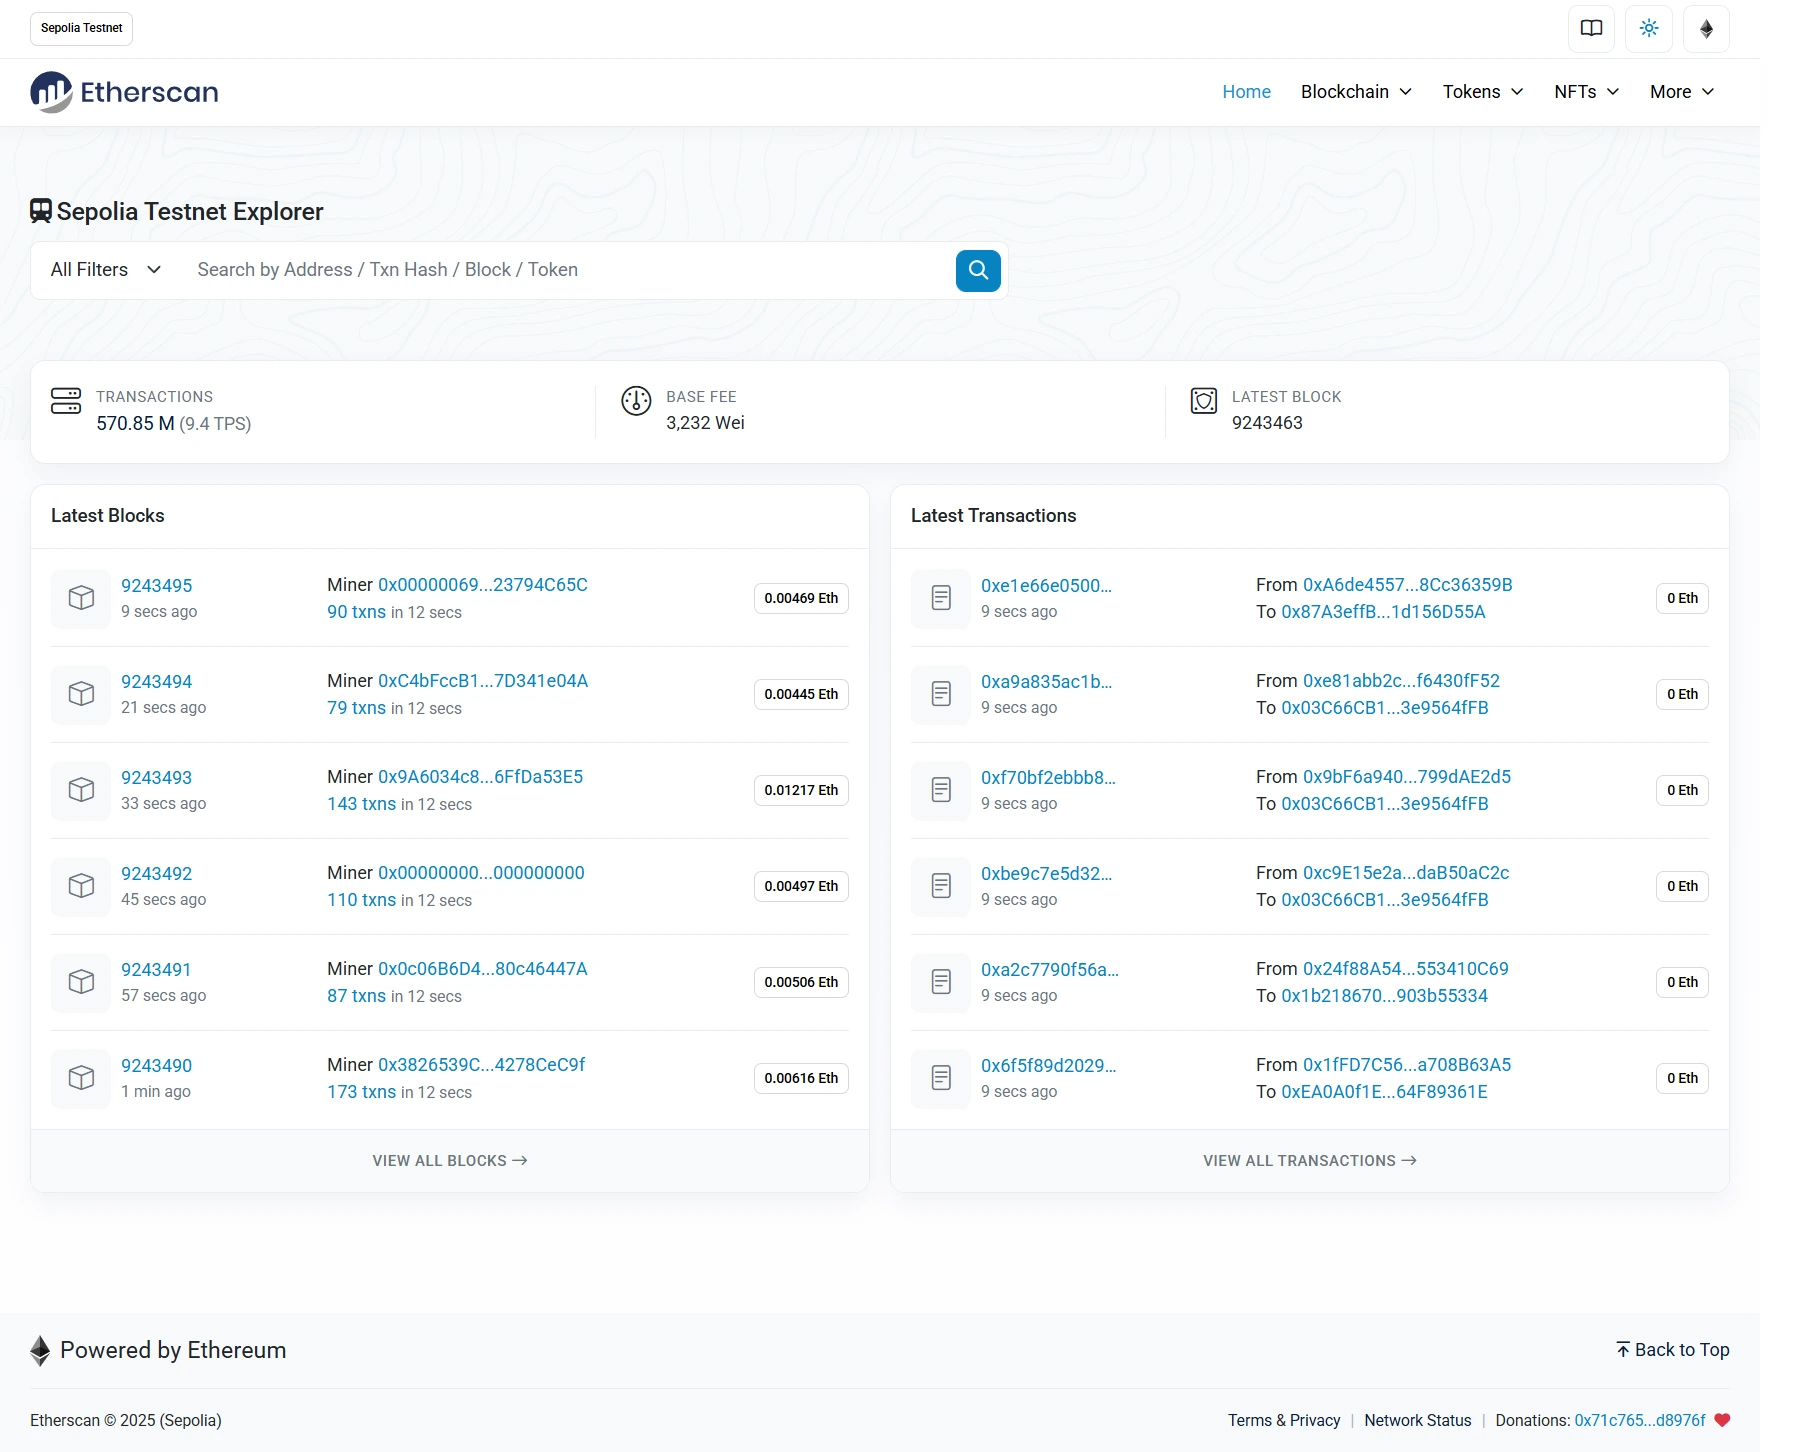Focus the address/txn hash search field

(570, 270)
